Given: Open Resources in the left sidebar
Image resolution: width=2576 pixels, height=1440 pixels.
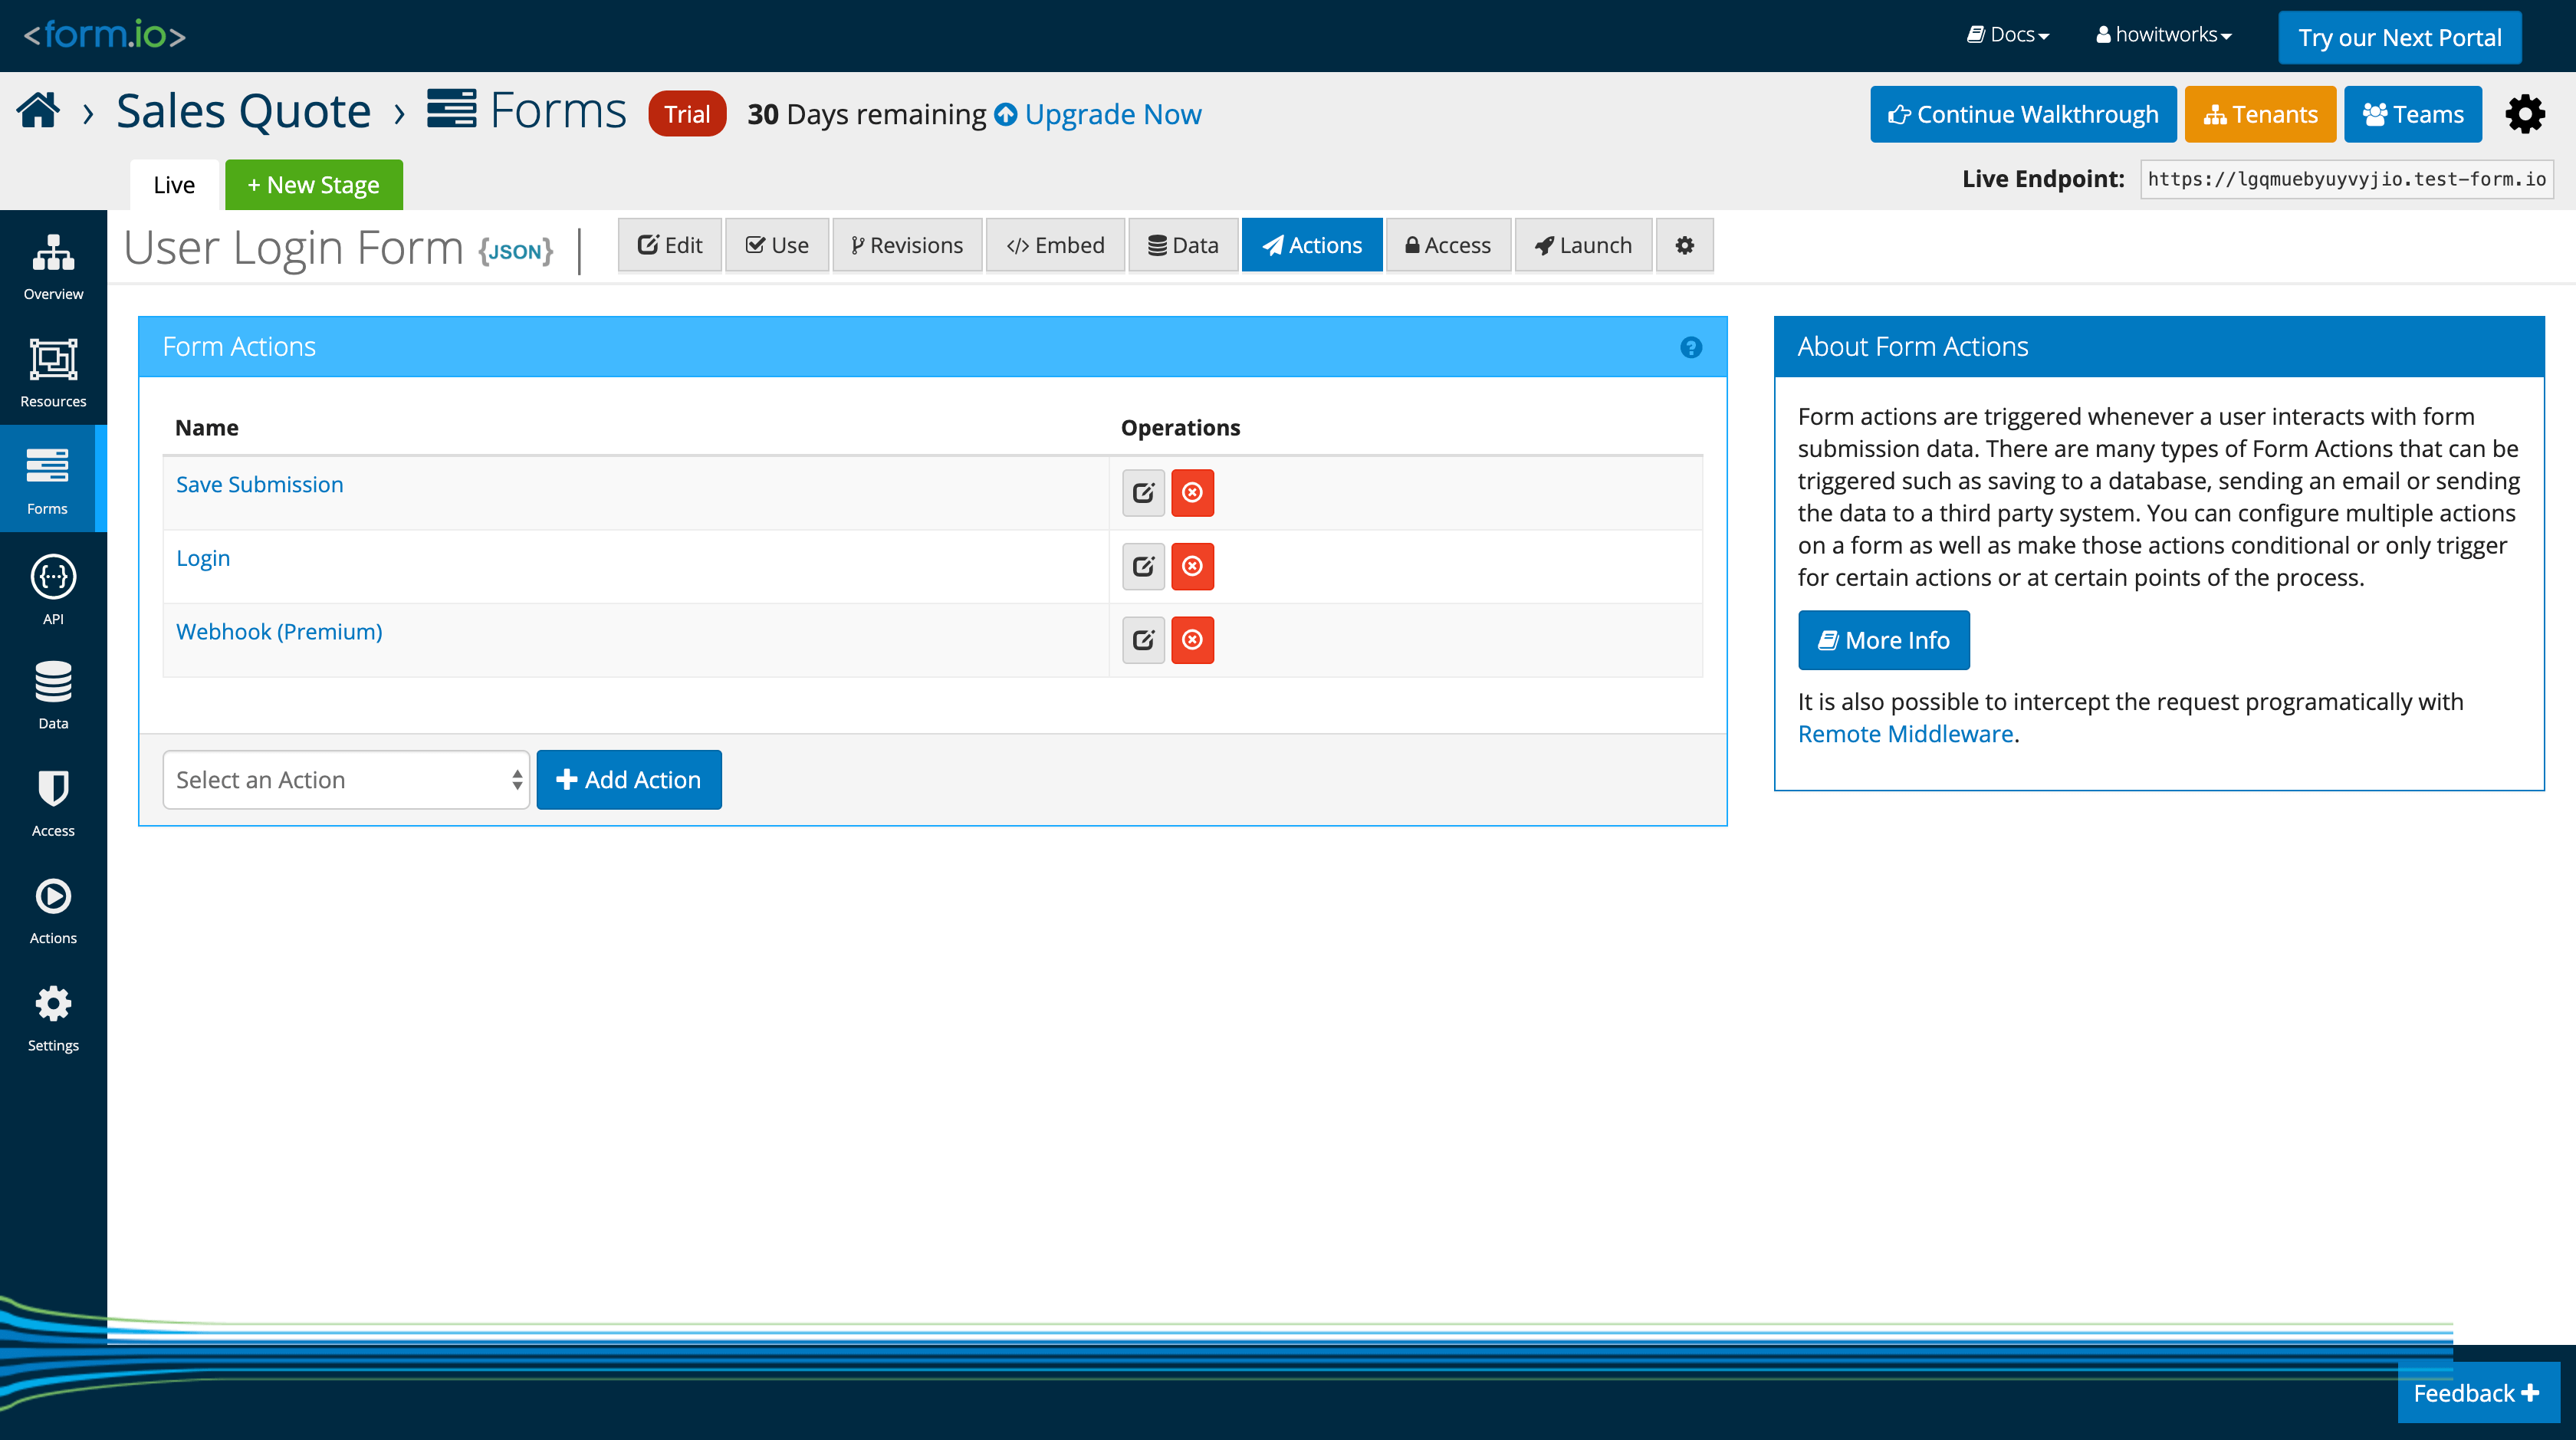Looking at the screenshot, I should (53, 372).
